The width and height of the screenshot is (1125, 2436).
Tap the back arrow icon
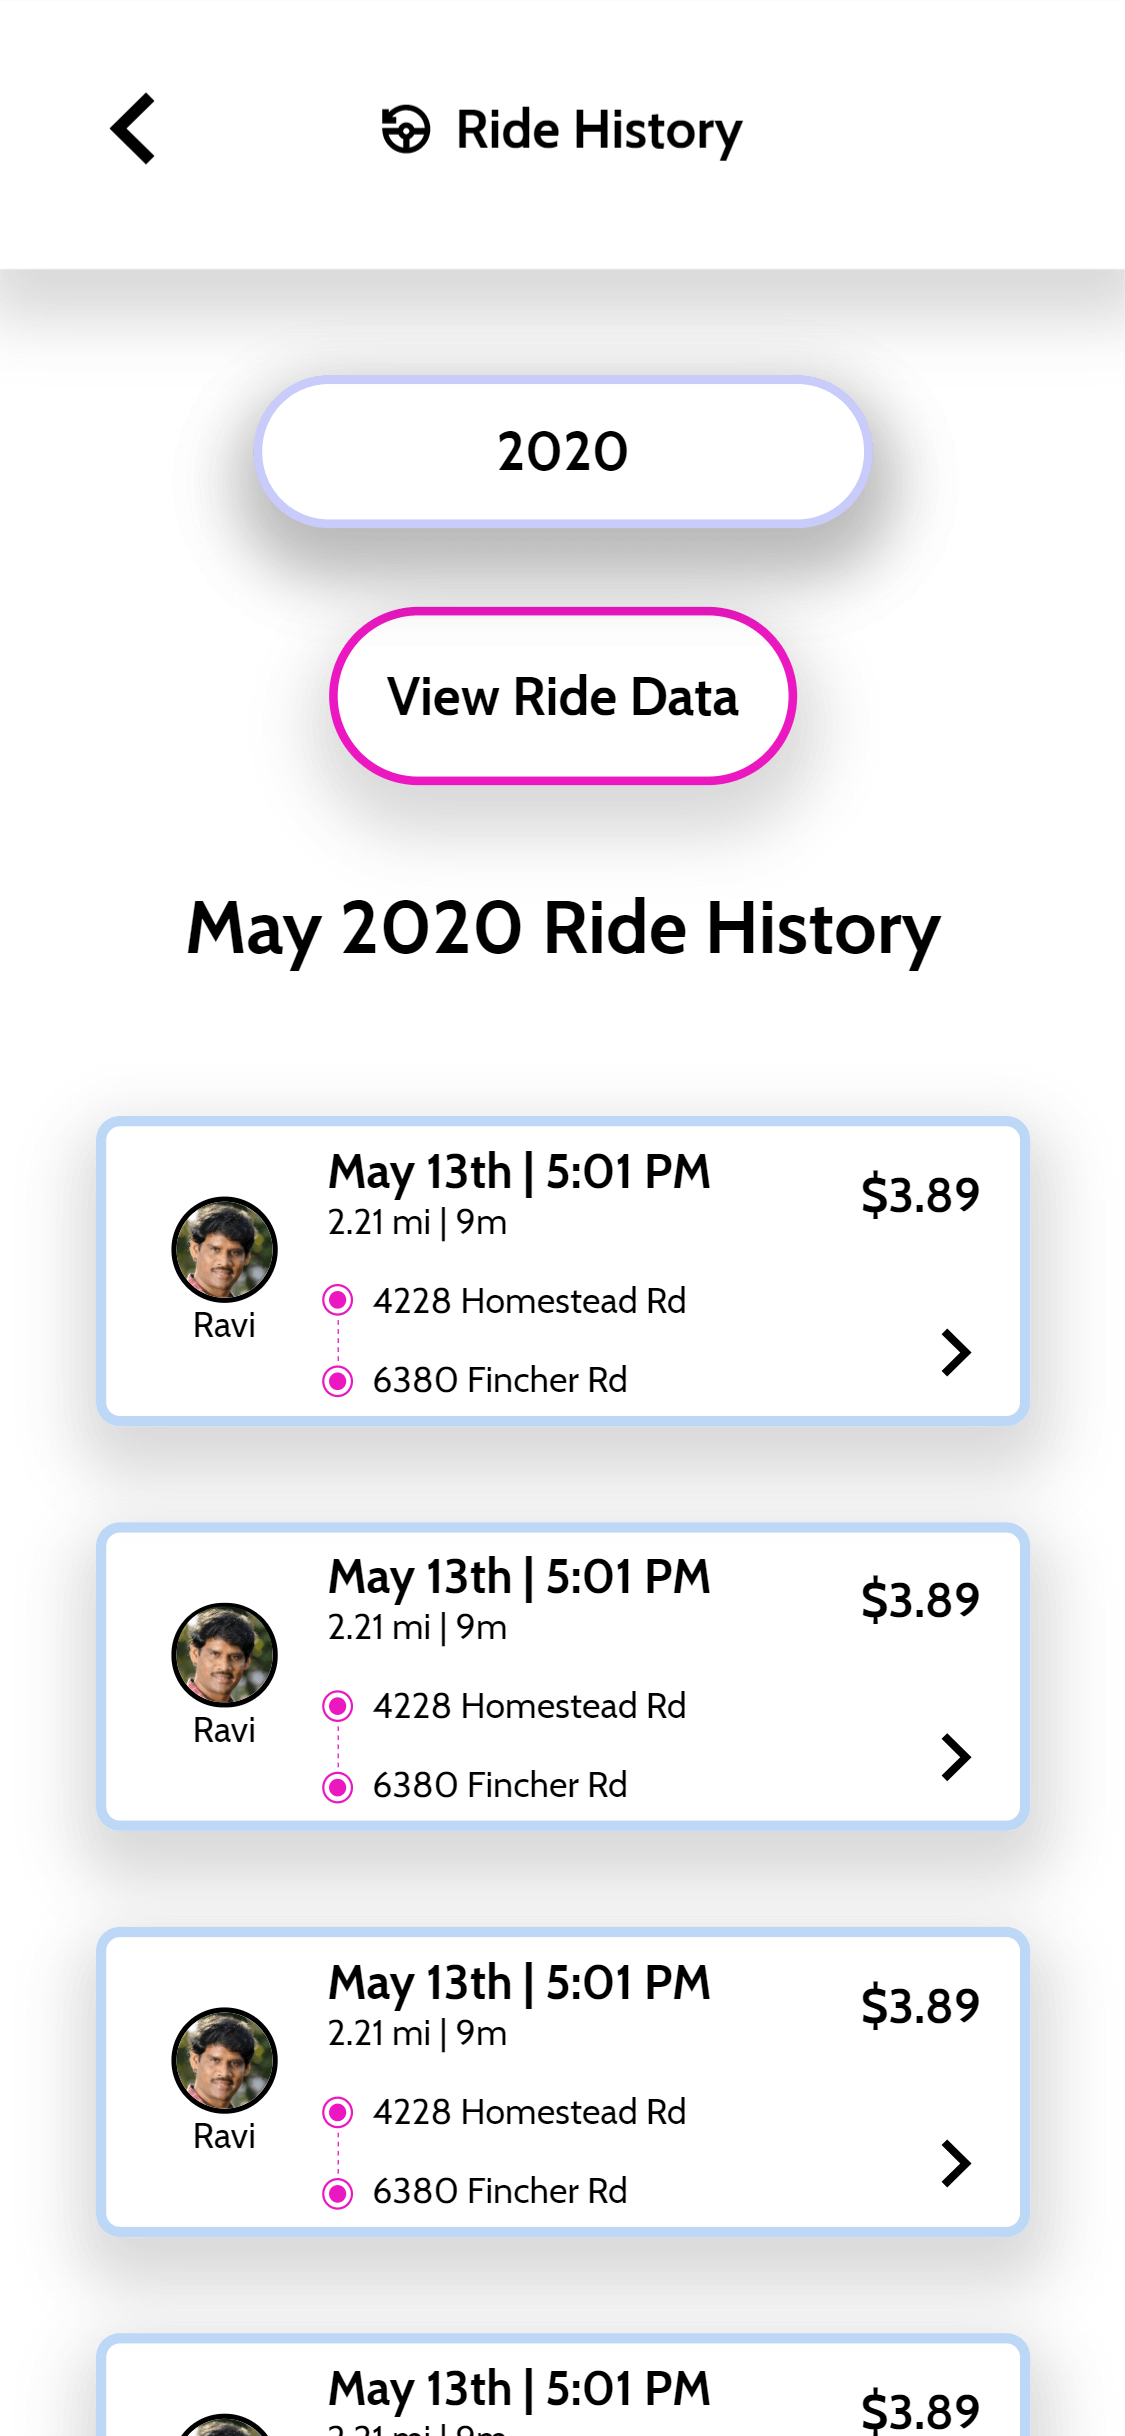coord(133,129)
